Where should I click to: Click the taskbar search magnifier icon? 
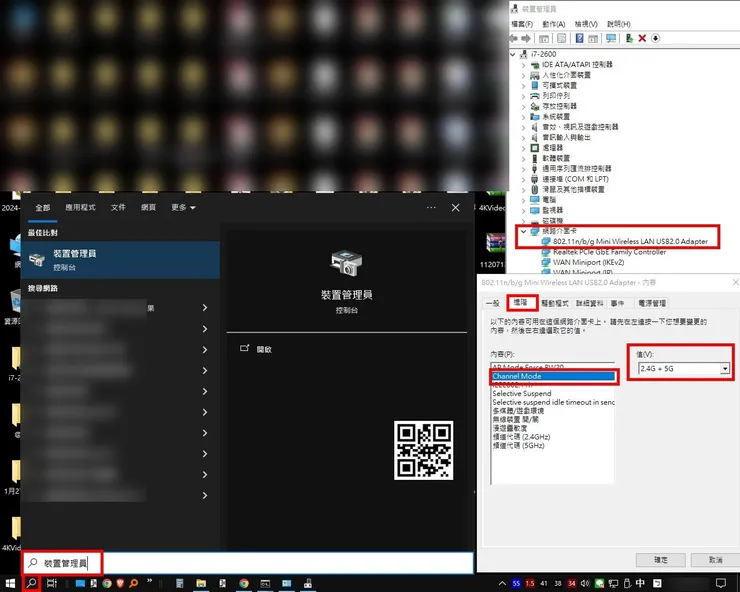pos(32,584)
